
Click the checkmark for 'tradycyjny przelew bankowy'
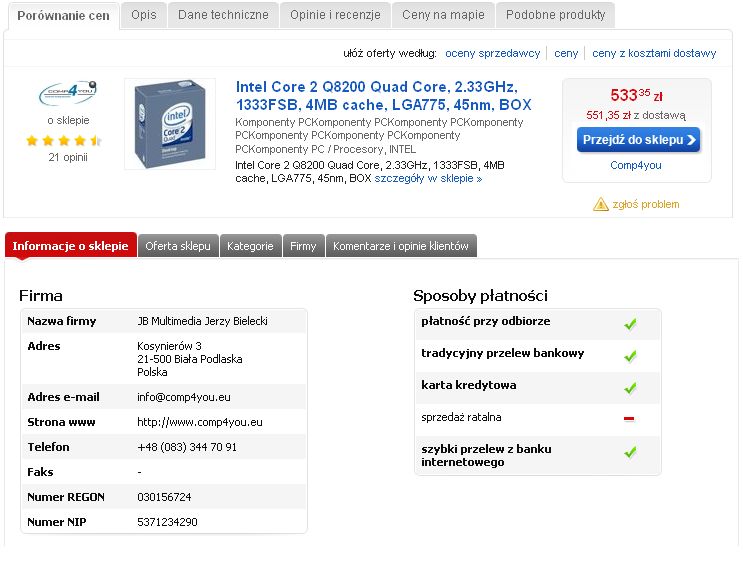pyautogui.click(x=630, y=356)
